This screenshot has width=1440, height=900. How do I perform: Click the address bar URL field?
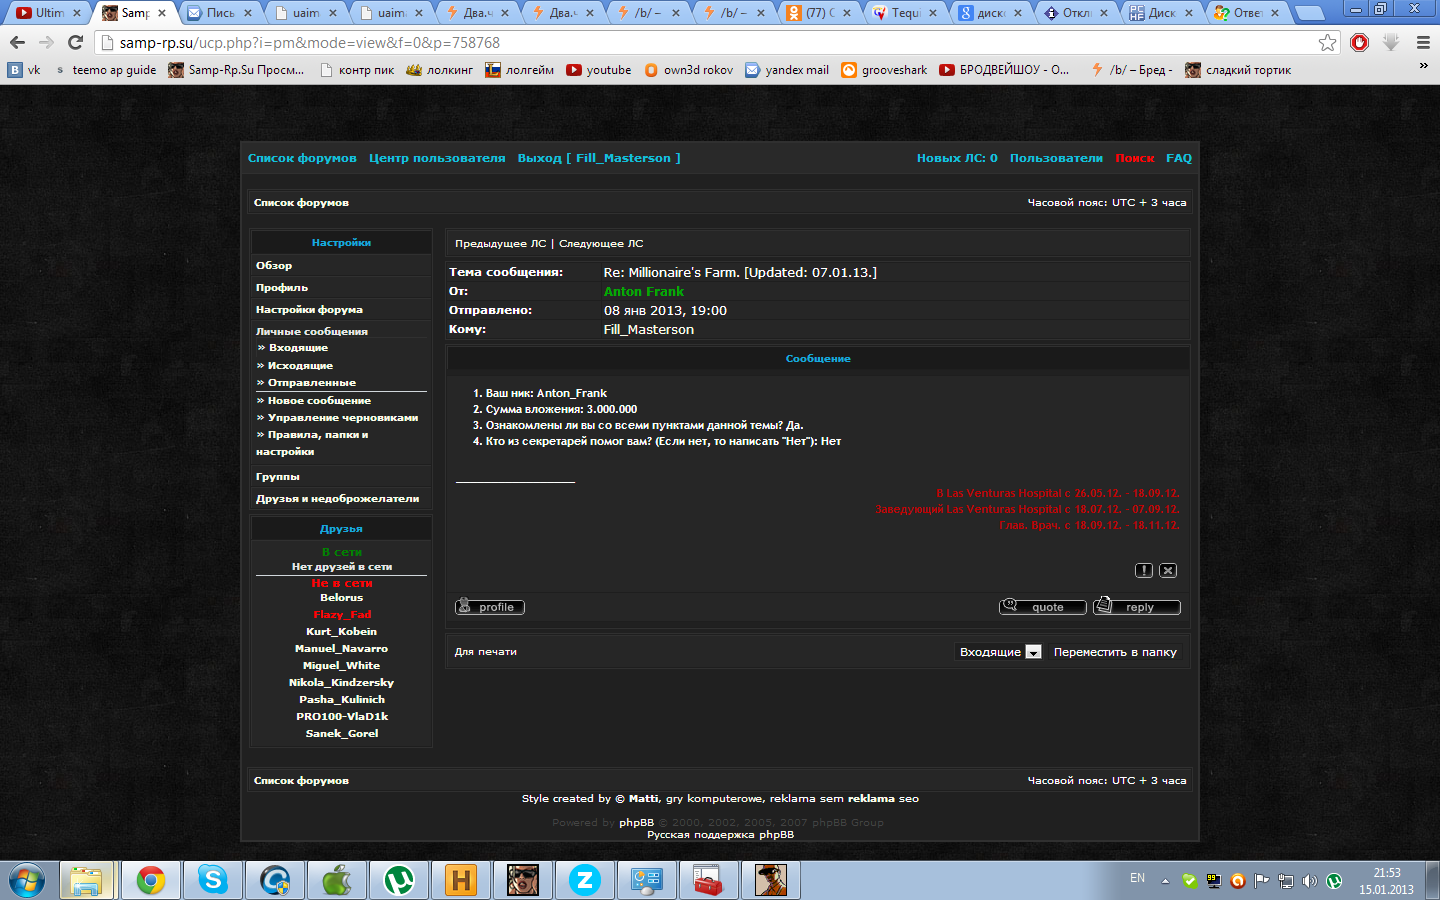(x=700, y=43)
